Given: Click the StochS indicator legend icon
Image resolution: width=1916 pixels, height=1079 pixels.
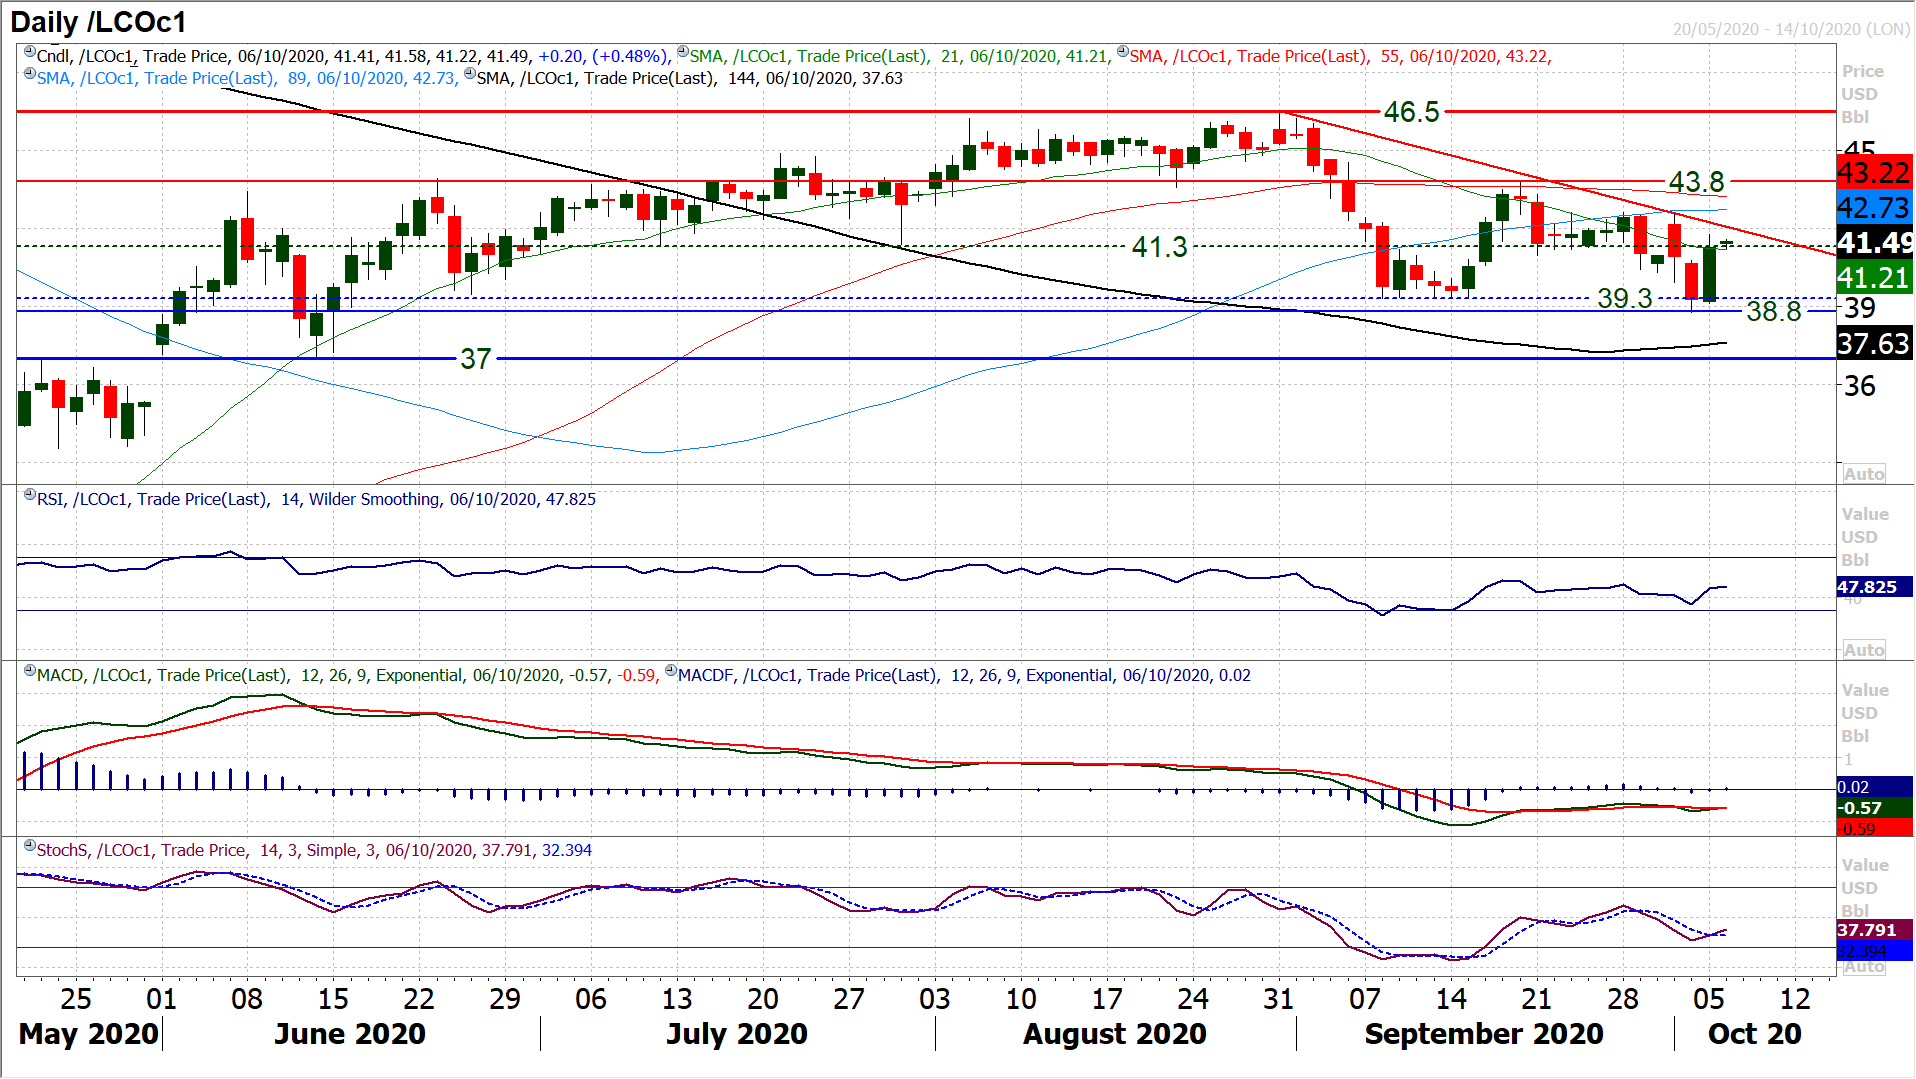Looking at the screenshot, I should click(x=30, y=846).
